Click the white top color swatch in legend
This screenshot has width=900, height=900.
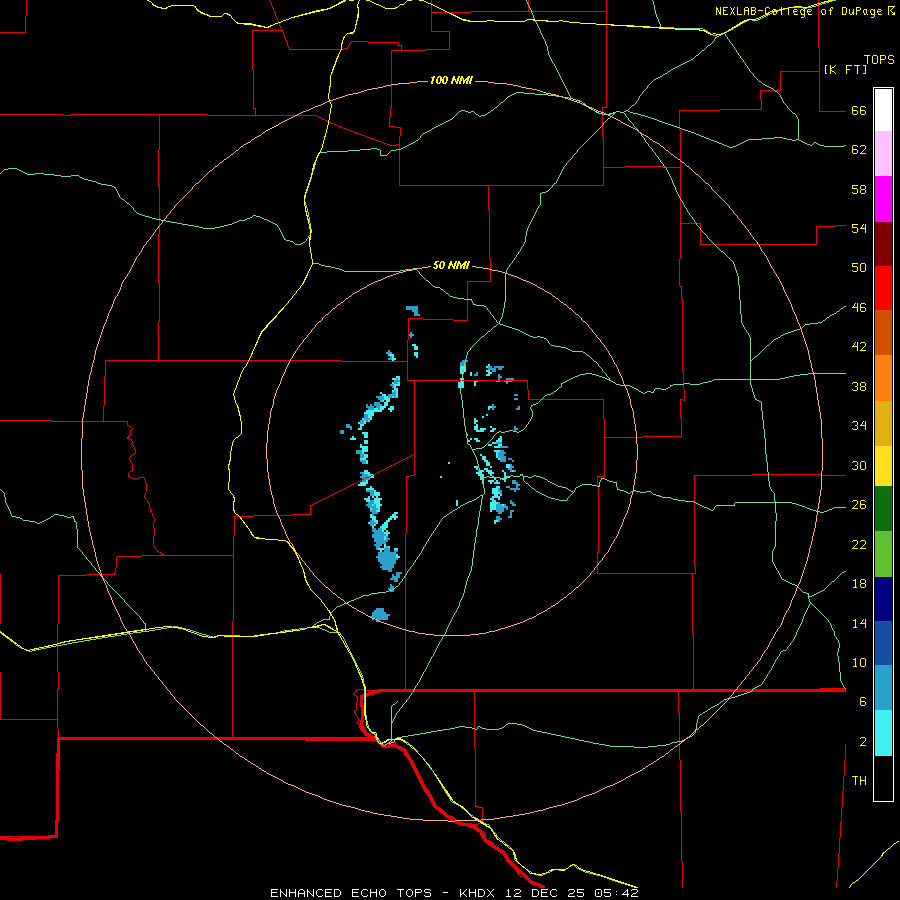pyautogui.click(x=883, y=110)
